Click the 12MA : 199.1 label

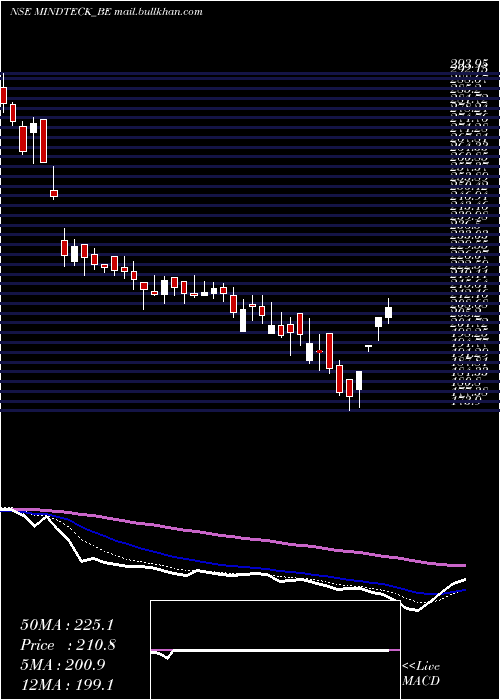click(x=67, y=684)
